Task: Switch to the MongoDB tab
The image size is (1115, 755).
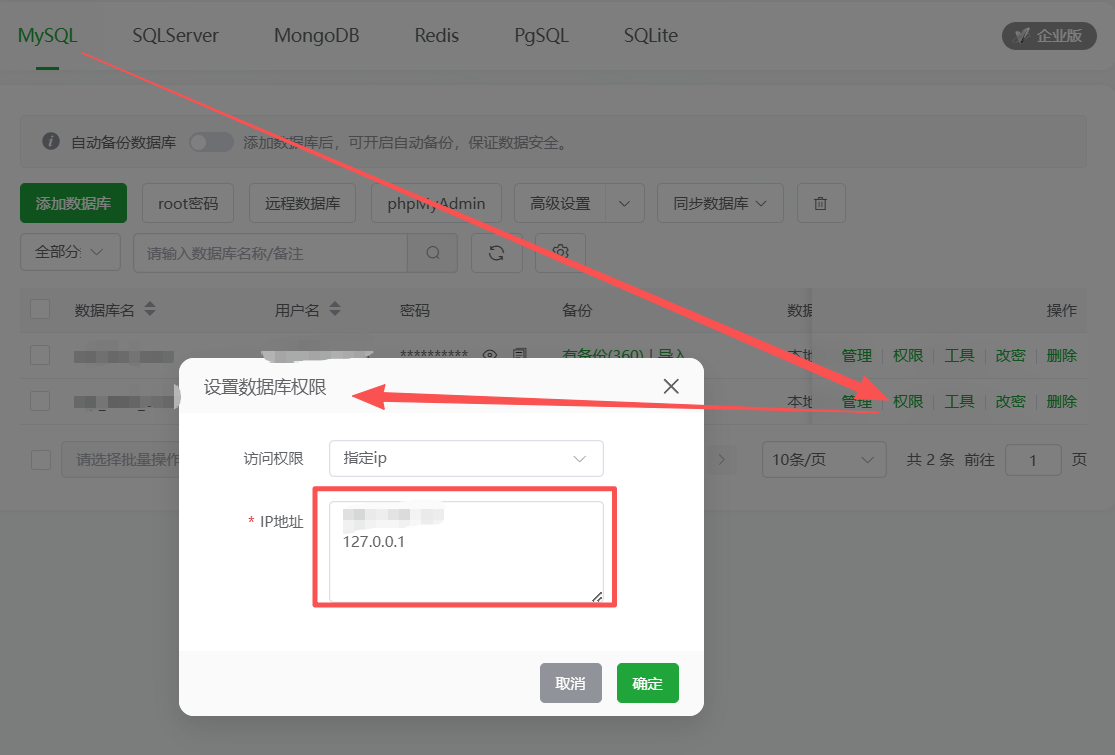Action: pos(316,36)
